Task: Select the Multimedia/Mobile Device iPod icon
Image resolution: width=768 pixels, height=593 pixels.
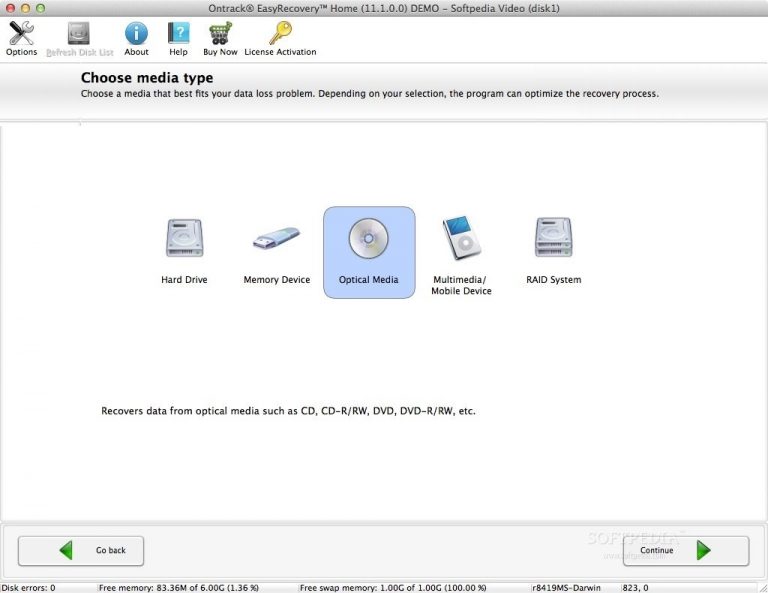Action: [461, 237]
